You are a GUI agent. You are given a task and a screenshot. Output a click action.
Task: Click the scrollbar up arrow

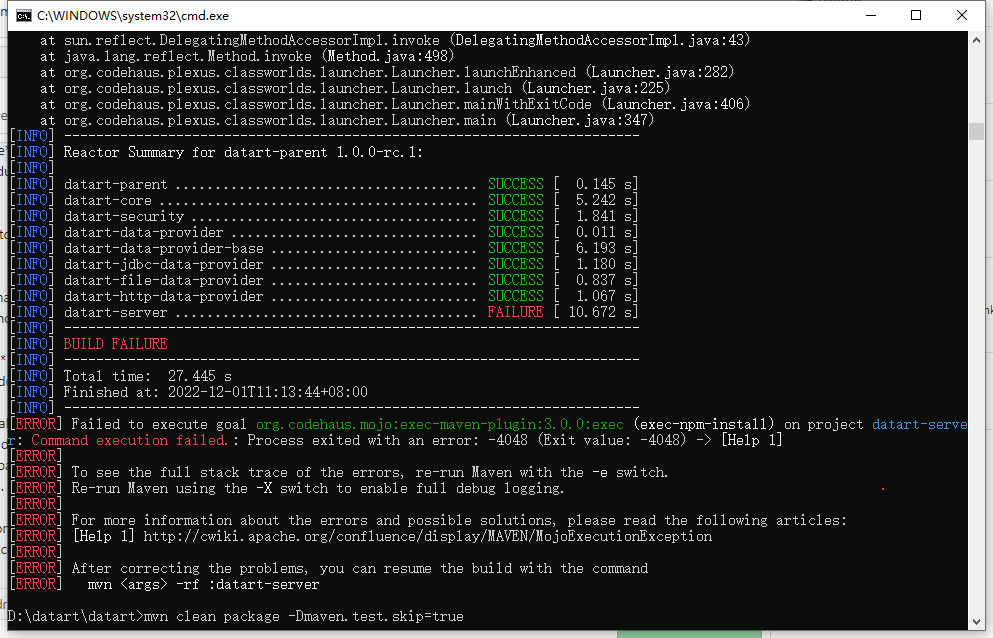coord(978,40)
